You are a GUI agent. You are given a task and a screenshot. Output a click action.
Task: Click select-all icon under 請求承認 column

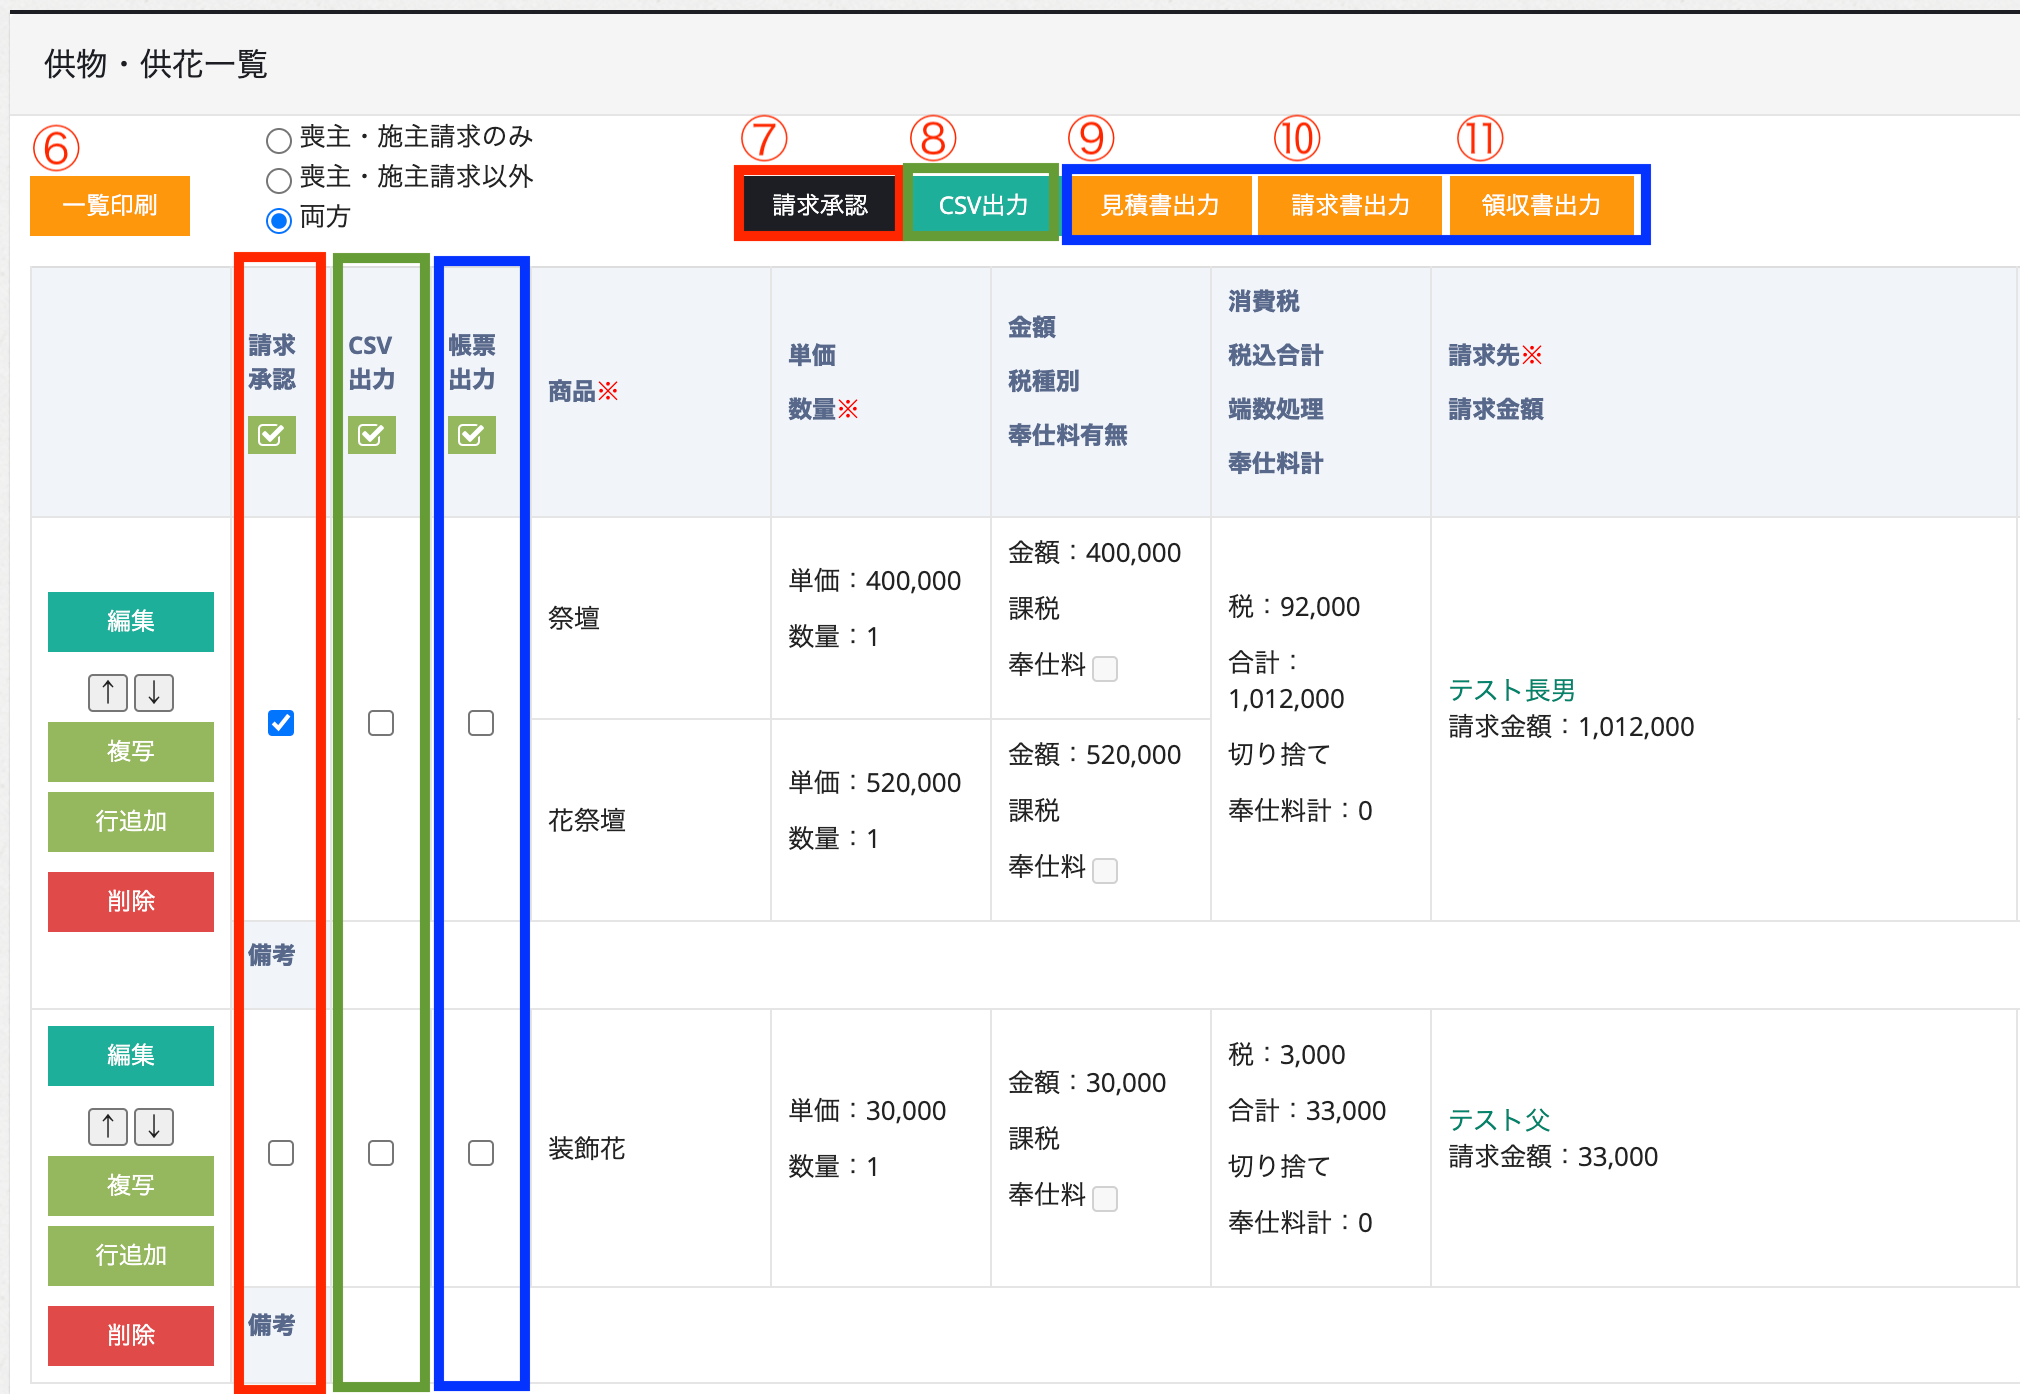tap(271, 435)
